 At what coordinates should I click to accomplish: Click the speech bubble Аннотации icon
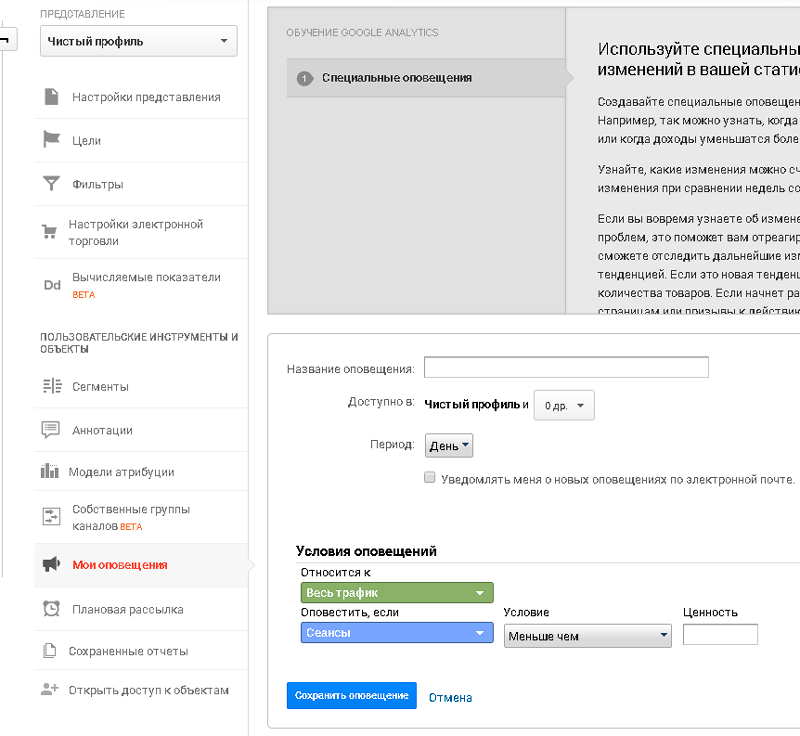click(51, 429)
